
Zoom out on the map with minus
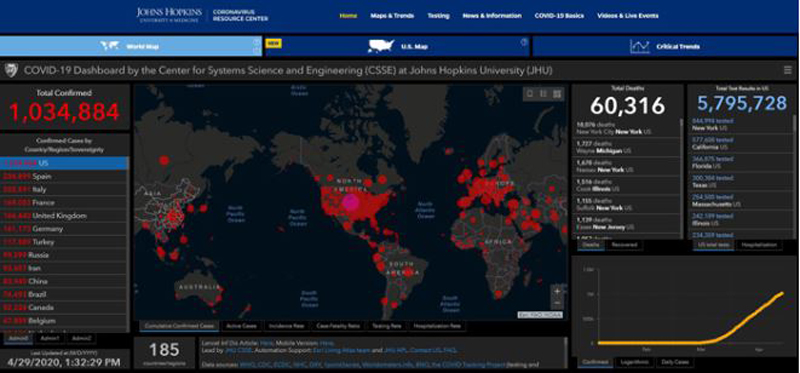[x=557, y=303]
